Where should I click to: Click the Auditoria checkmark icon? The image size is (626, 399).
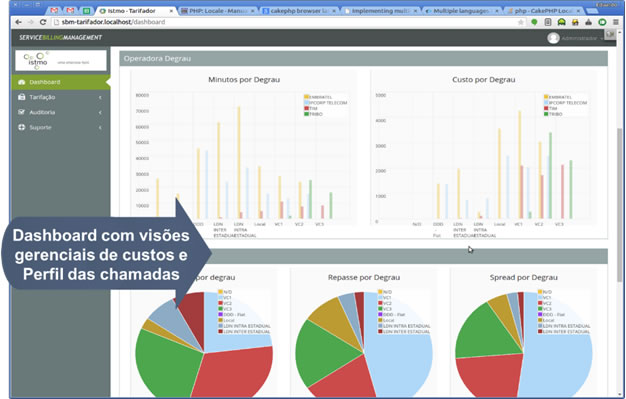point(22,112)
